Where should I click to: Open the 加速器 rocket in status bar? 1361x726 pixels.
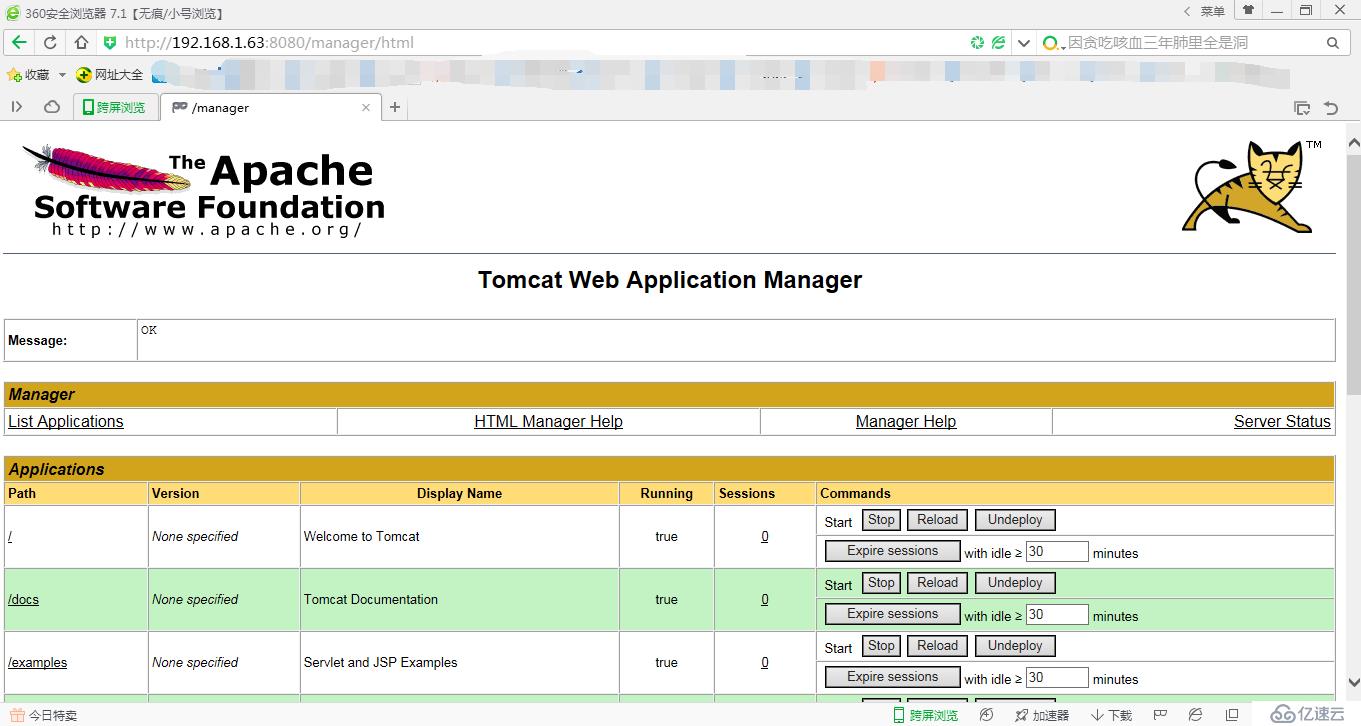pyautogui.click(x=1041, y=716)
